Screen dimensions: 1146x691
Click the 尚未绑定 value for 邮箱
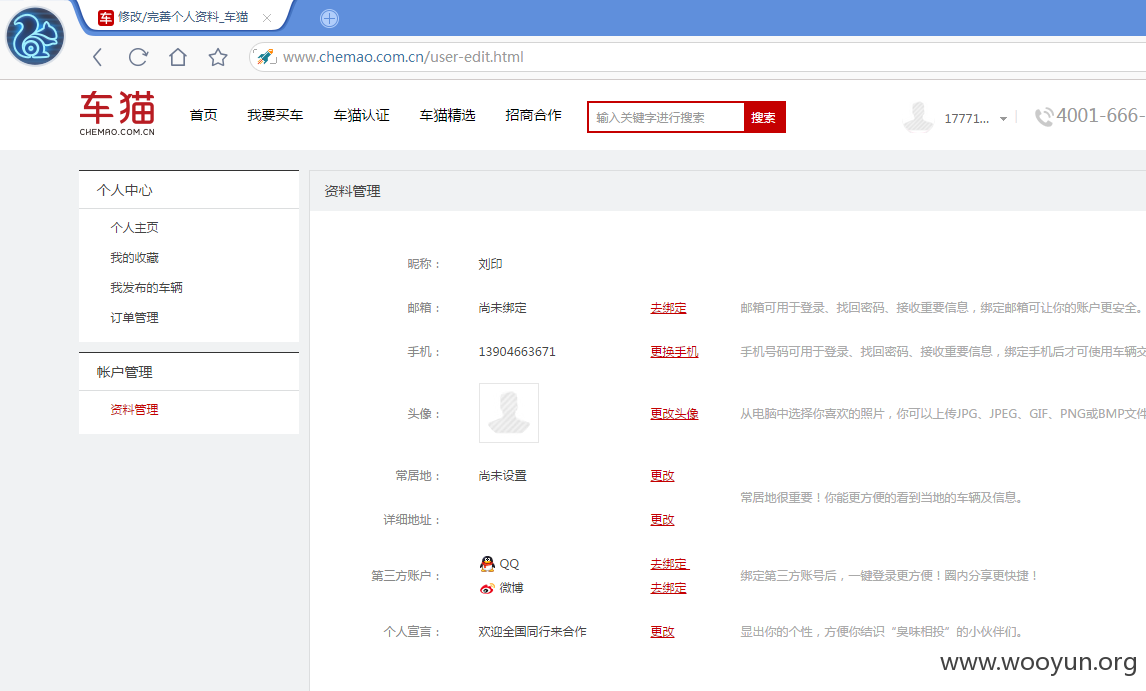(x=503, y=308)
